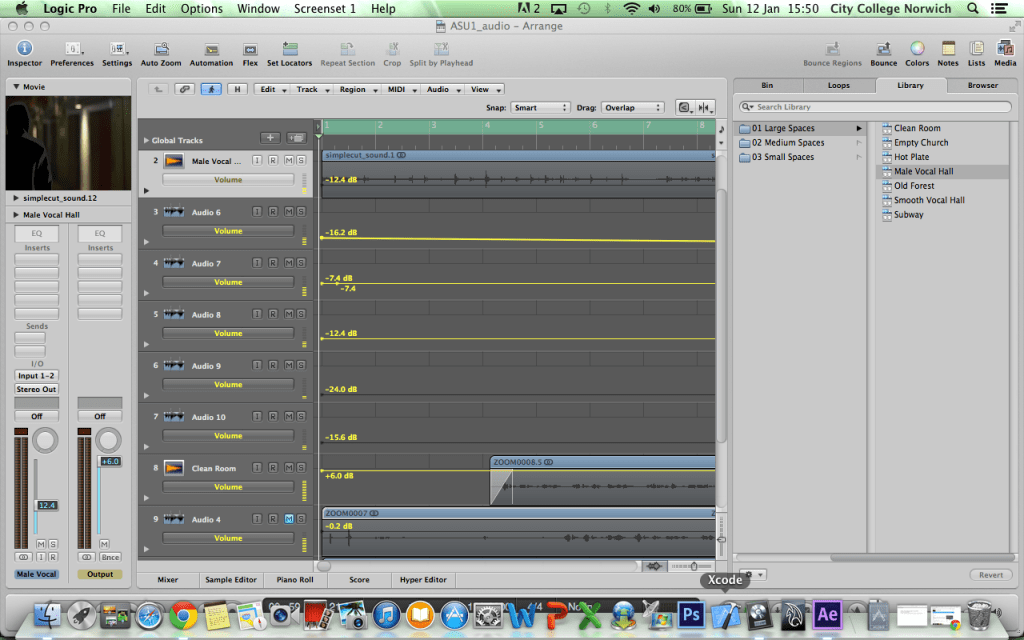Click the Revert button

click(990, 574)
